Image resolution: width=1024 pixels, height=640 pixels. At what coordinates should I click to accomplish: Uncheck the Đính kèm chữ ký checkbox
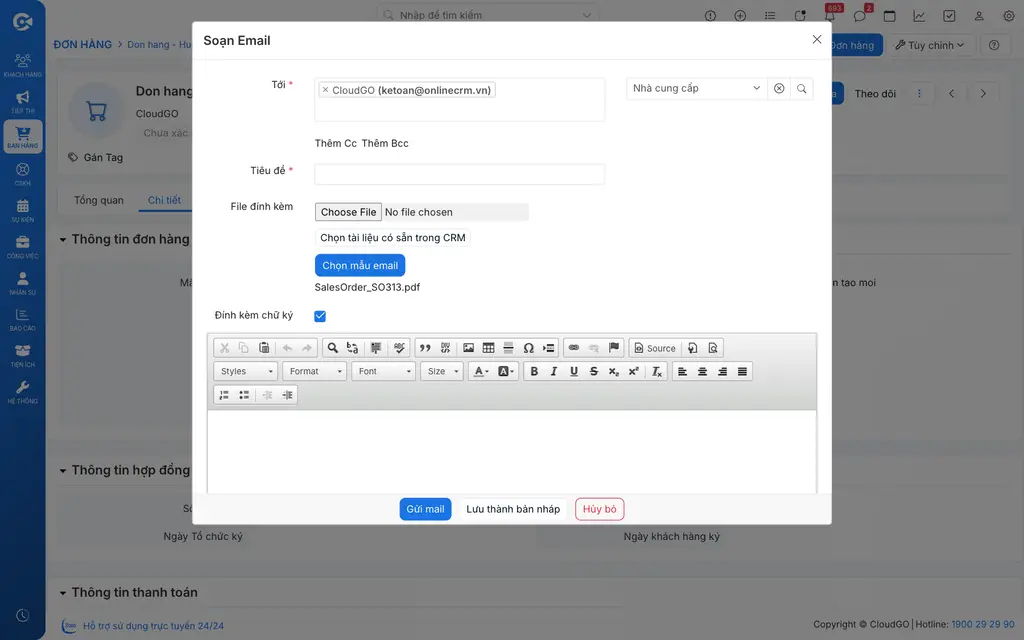click(x=320, y=316)
